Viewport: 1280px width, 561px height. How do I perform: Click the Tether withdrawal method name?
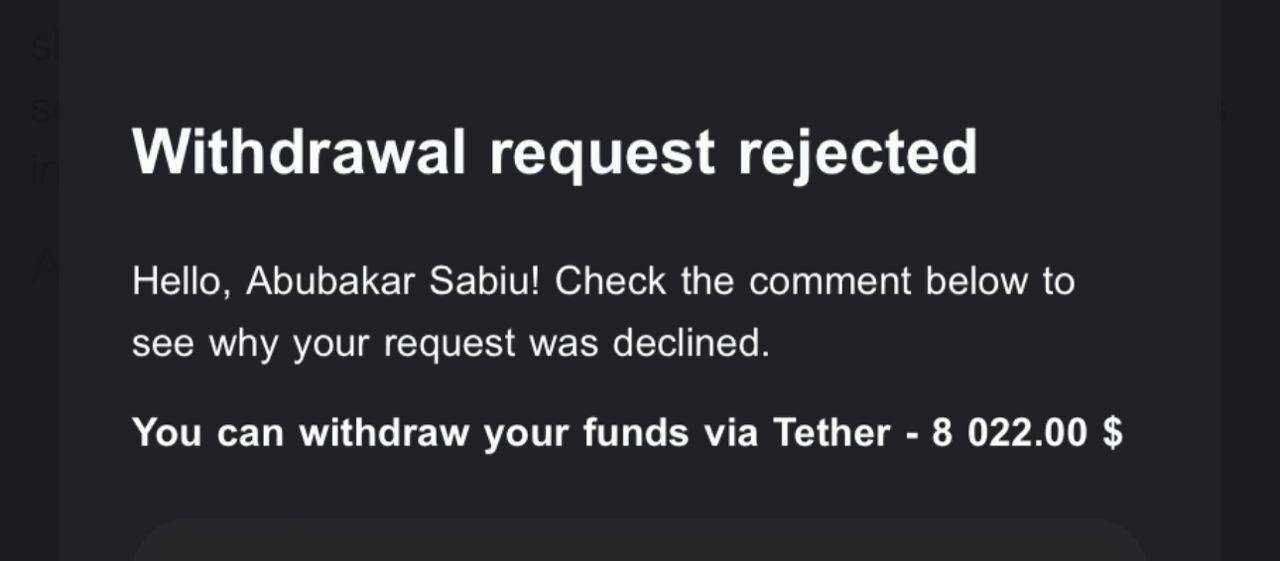[831, 433]
